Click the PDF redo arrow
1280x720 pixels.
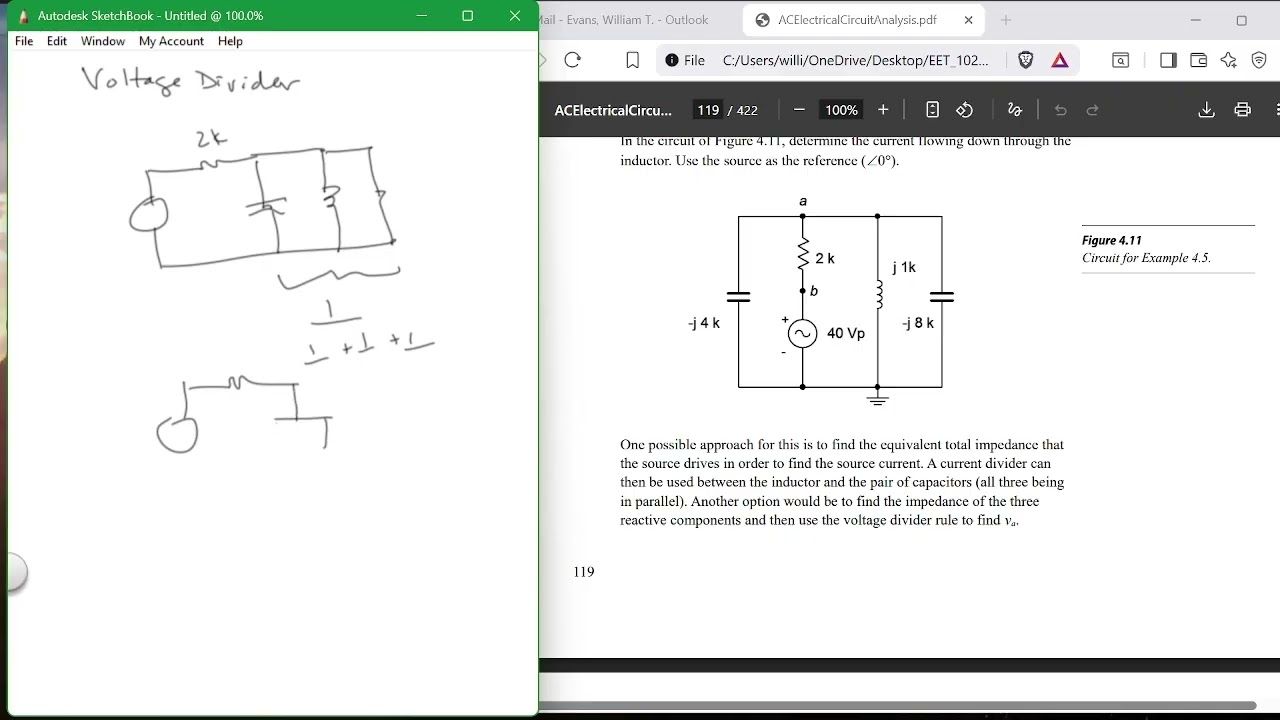(1093, 110)
